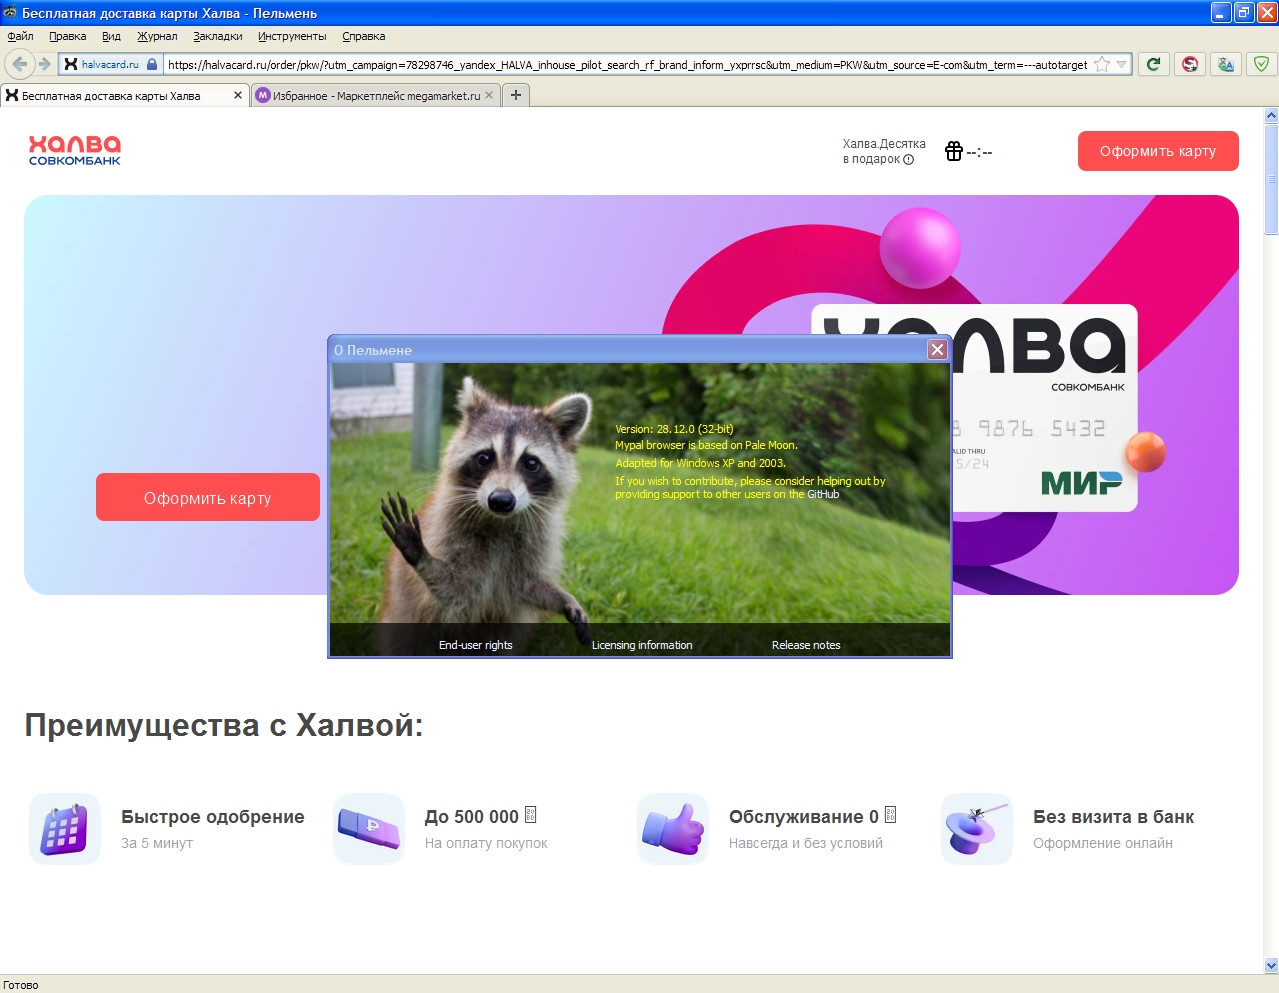Open the Журнал menu

157,36
